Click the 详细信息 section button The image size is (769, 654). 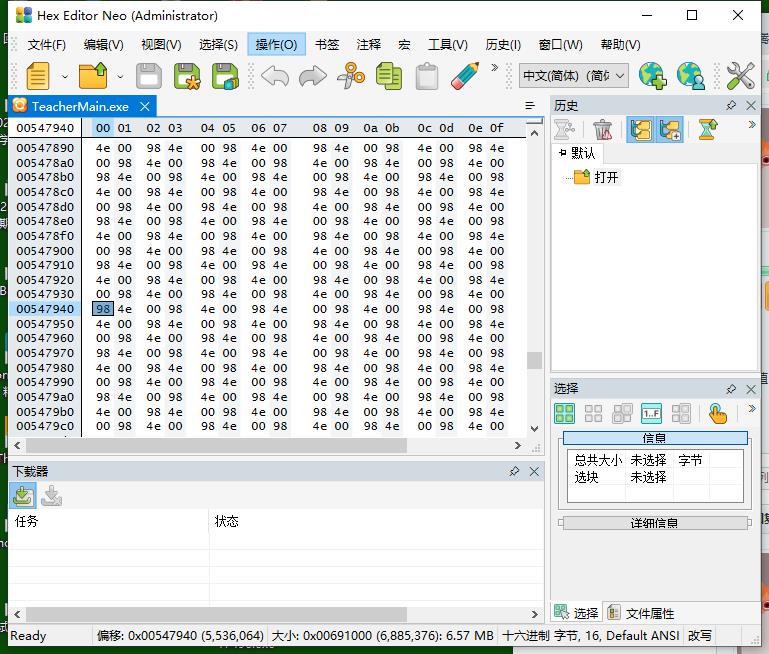pos(654,523)
